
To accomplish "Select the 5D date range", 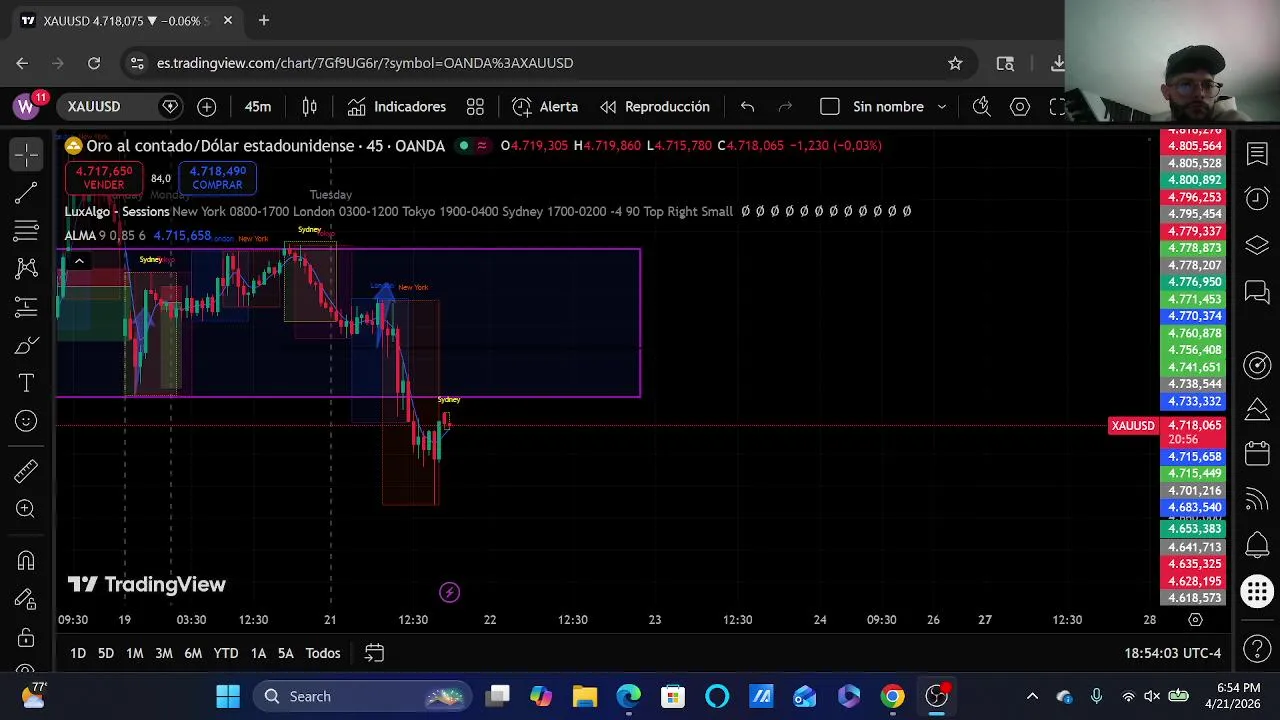I will pyautogui.click(x=106, y=653).
